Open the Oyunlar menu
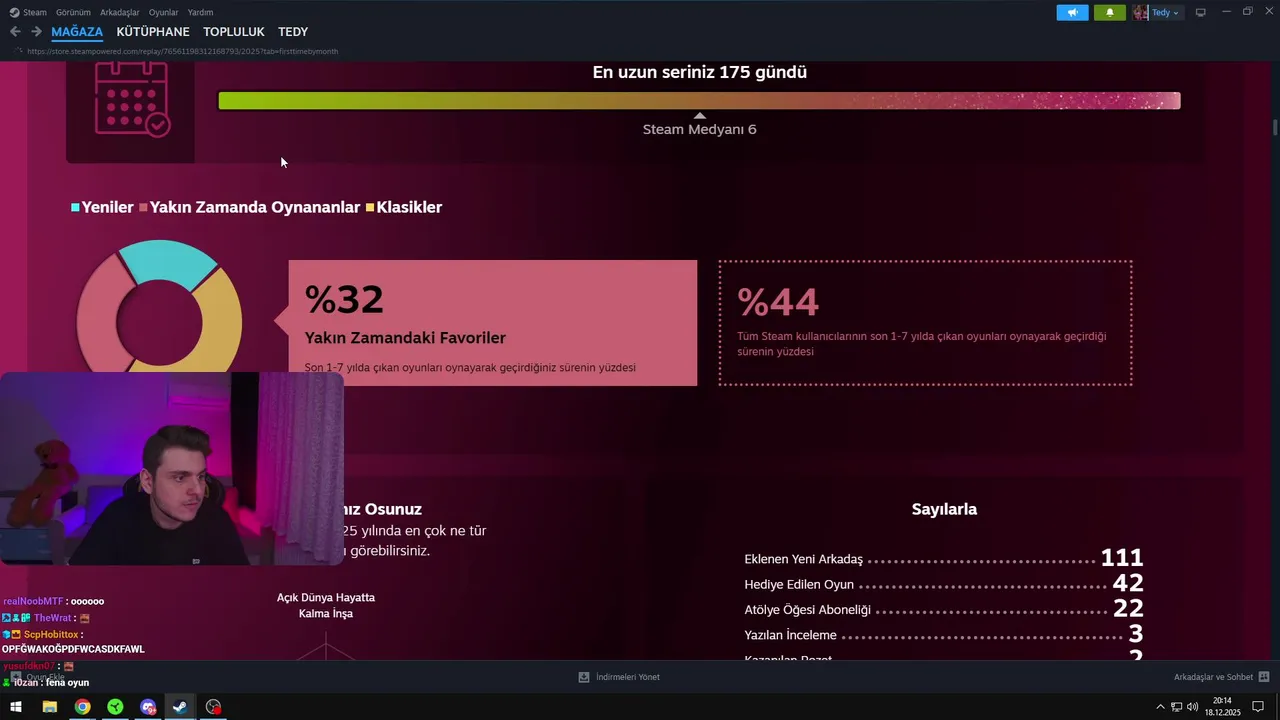Image resolution: width=1280 pixels, height=720 pixels. click(x=163, y=12)
